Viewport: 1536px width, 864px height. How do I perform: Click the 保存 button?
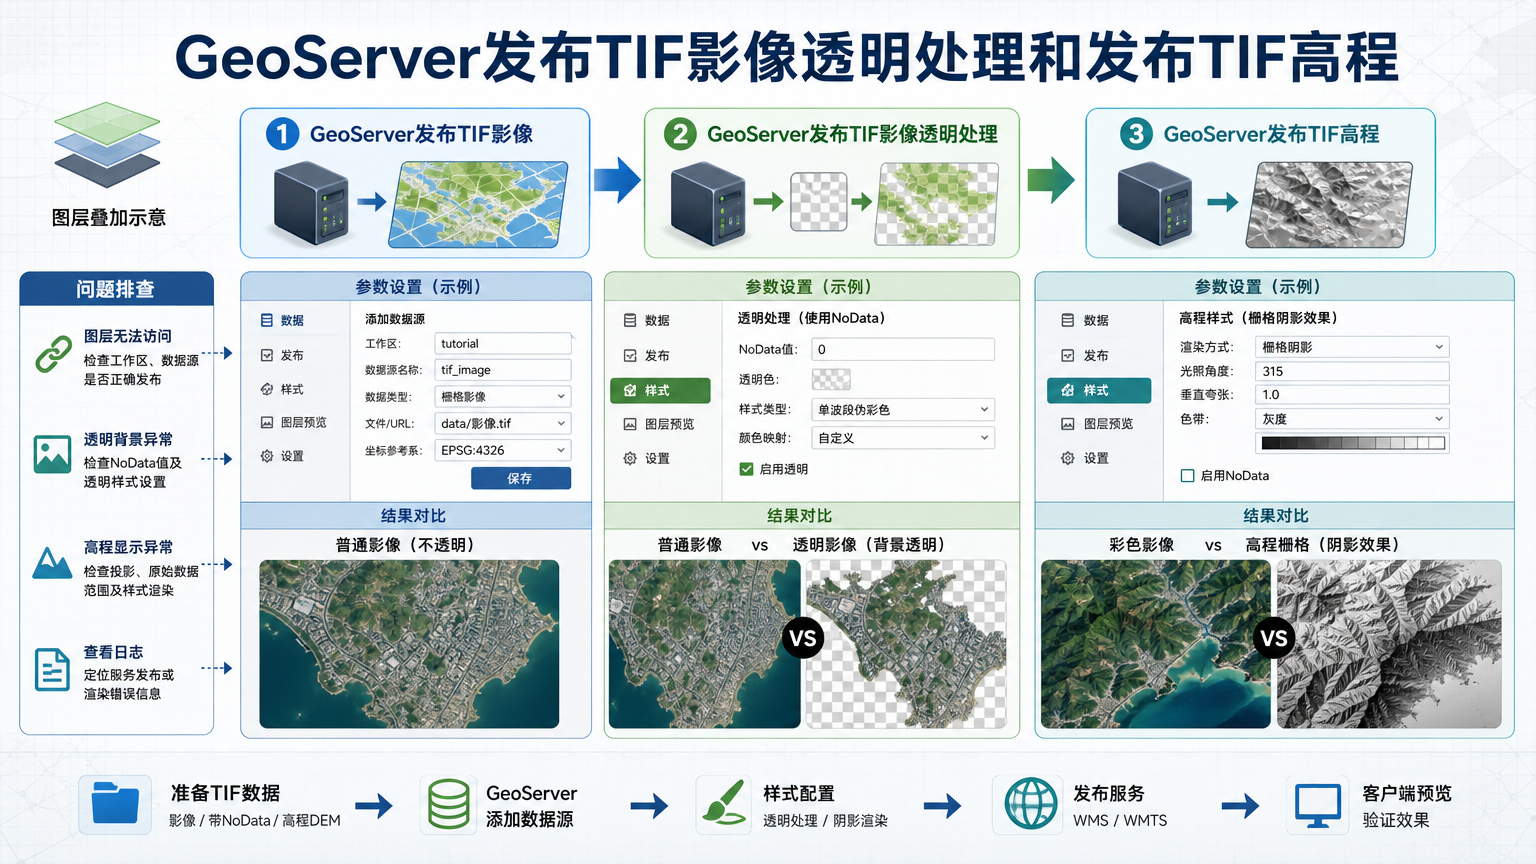tap(521, 478)
